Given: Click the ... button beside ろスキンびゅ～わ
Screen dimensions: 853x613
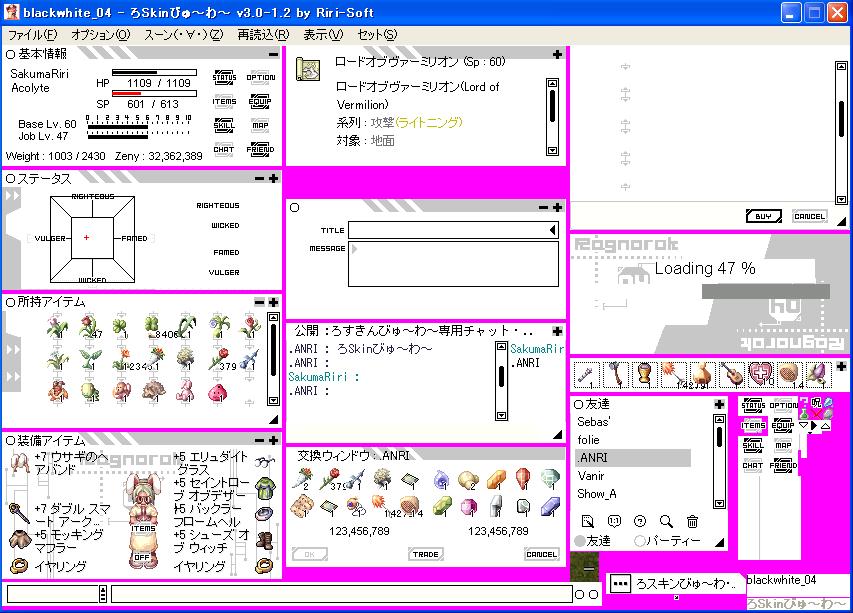Looking at the screenshot, I should click(620, 584).
